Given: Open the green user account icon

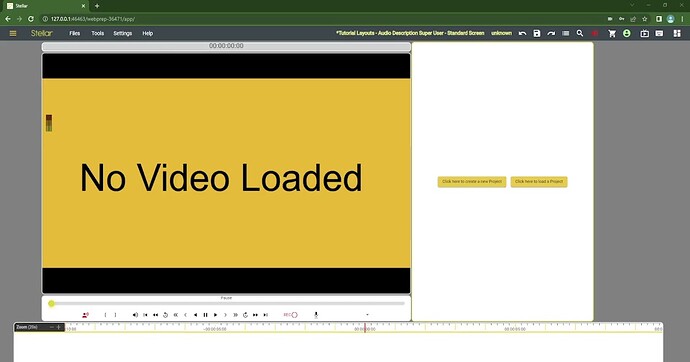Looking at the screenshot, I should (x=627, y=33).
